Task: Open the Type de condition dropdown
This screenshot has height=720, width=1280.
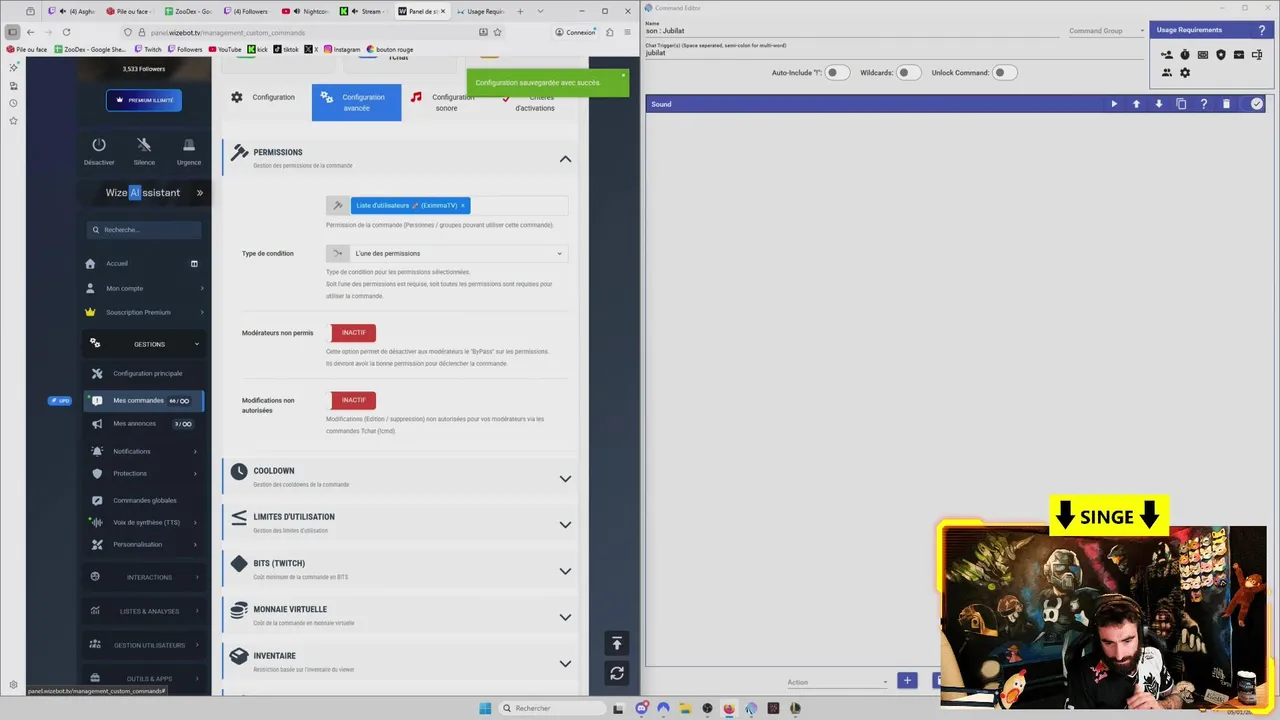Action: point(458,253)
